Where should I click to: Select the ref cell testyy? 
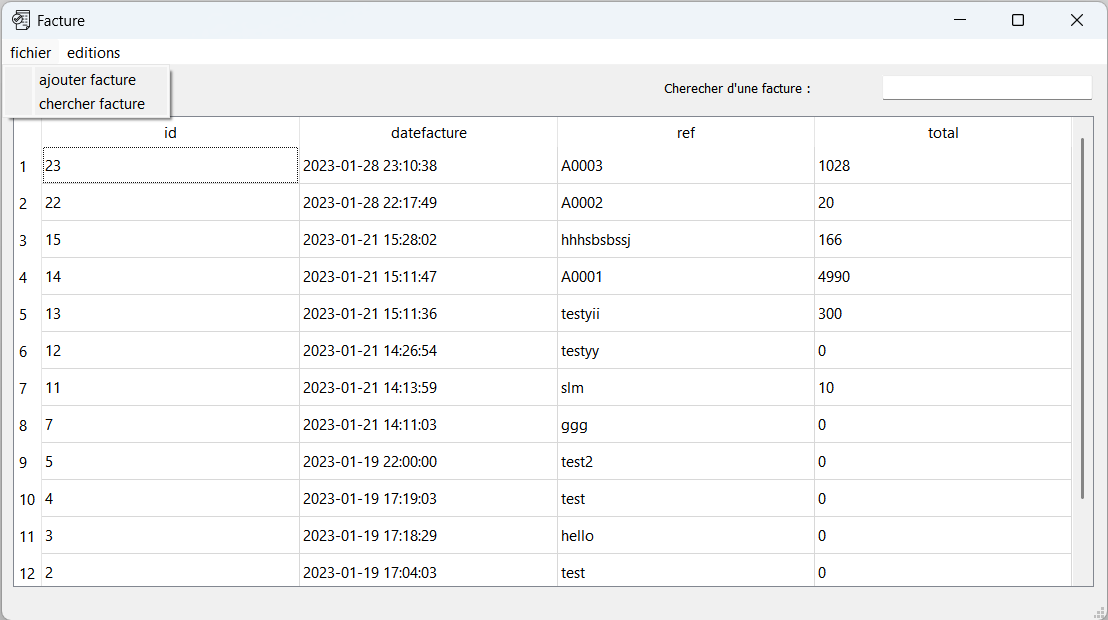[685, 351]
